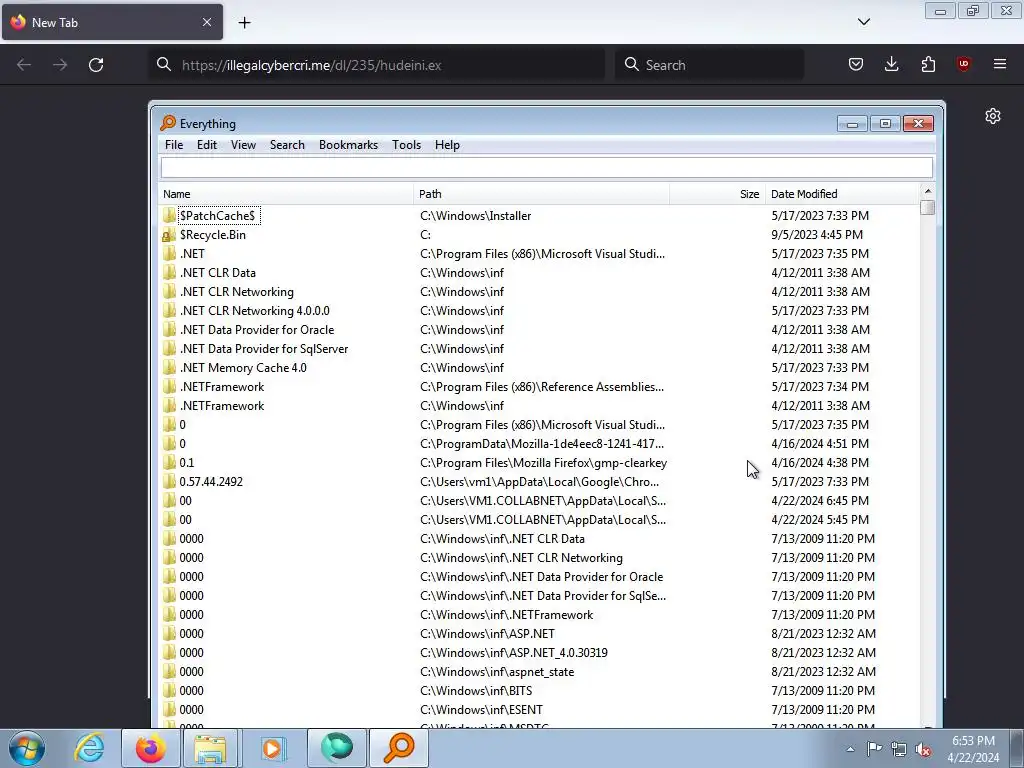Open the Help menu in Everything
This screenshot has width=1024, height=768.
coord(447,145)
